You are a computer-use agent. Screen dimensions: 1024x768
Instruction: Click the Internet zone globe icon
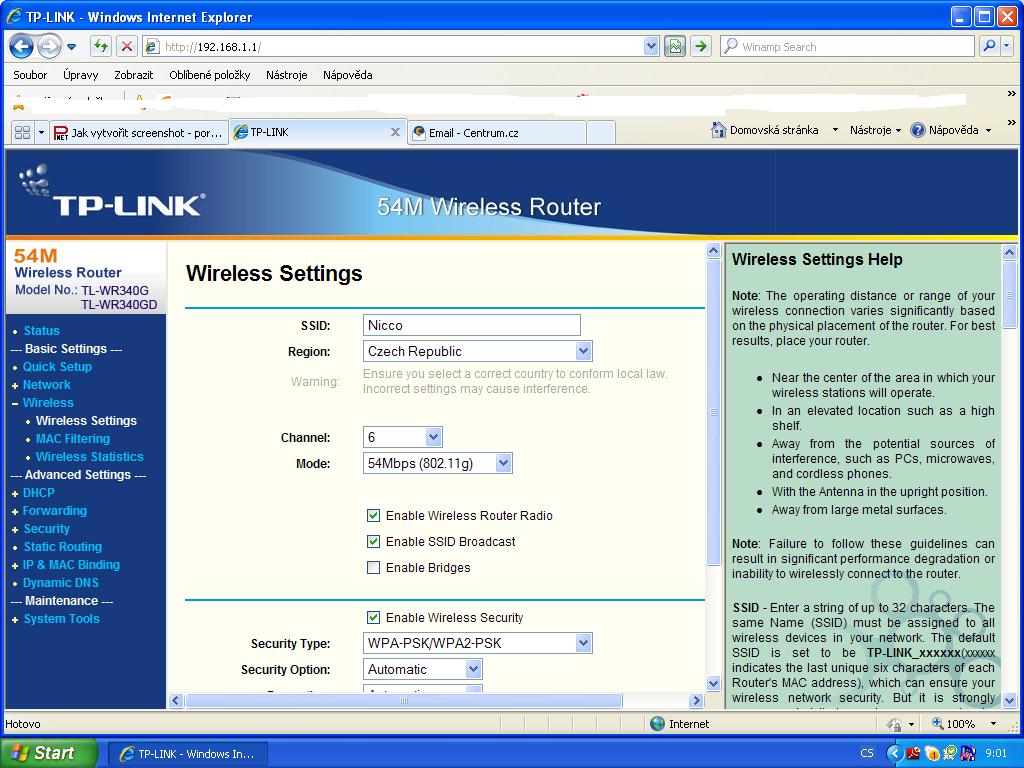pos(657,724)
